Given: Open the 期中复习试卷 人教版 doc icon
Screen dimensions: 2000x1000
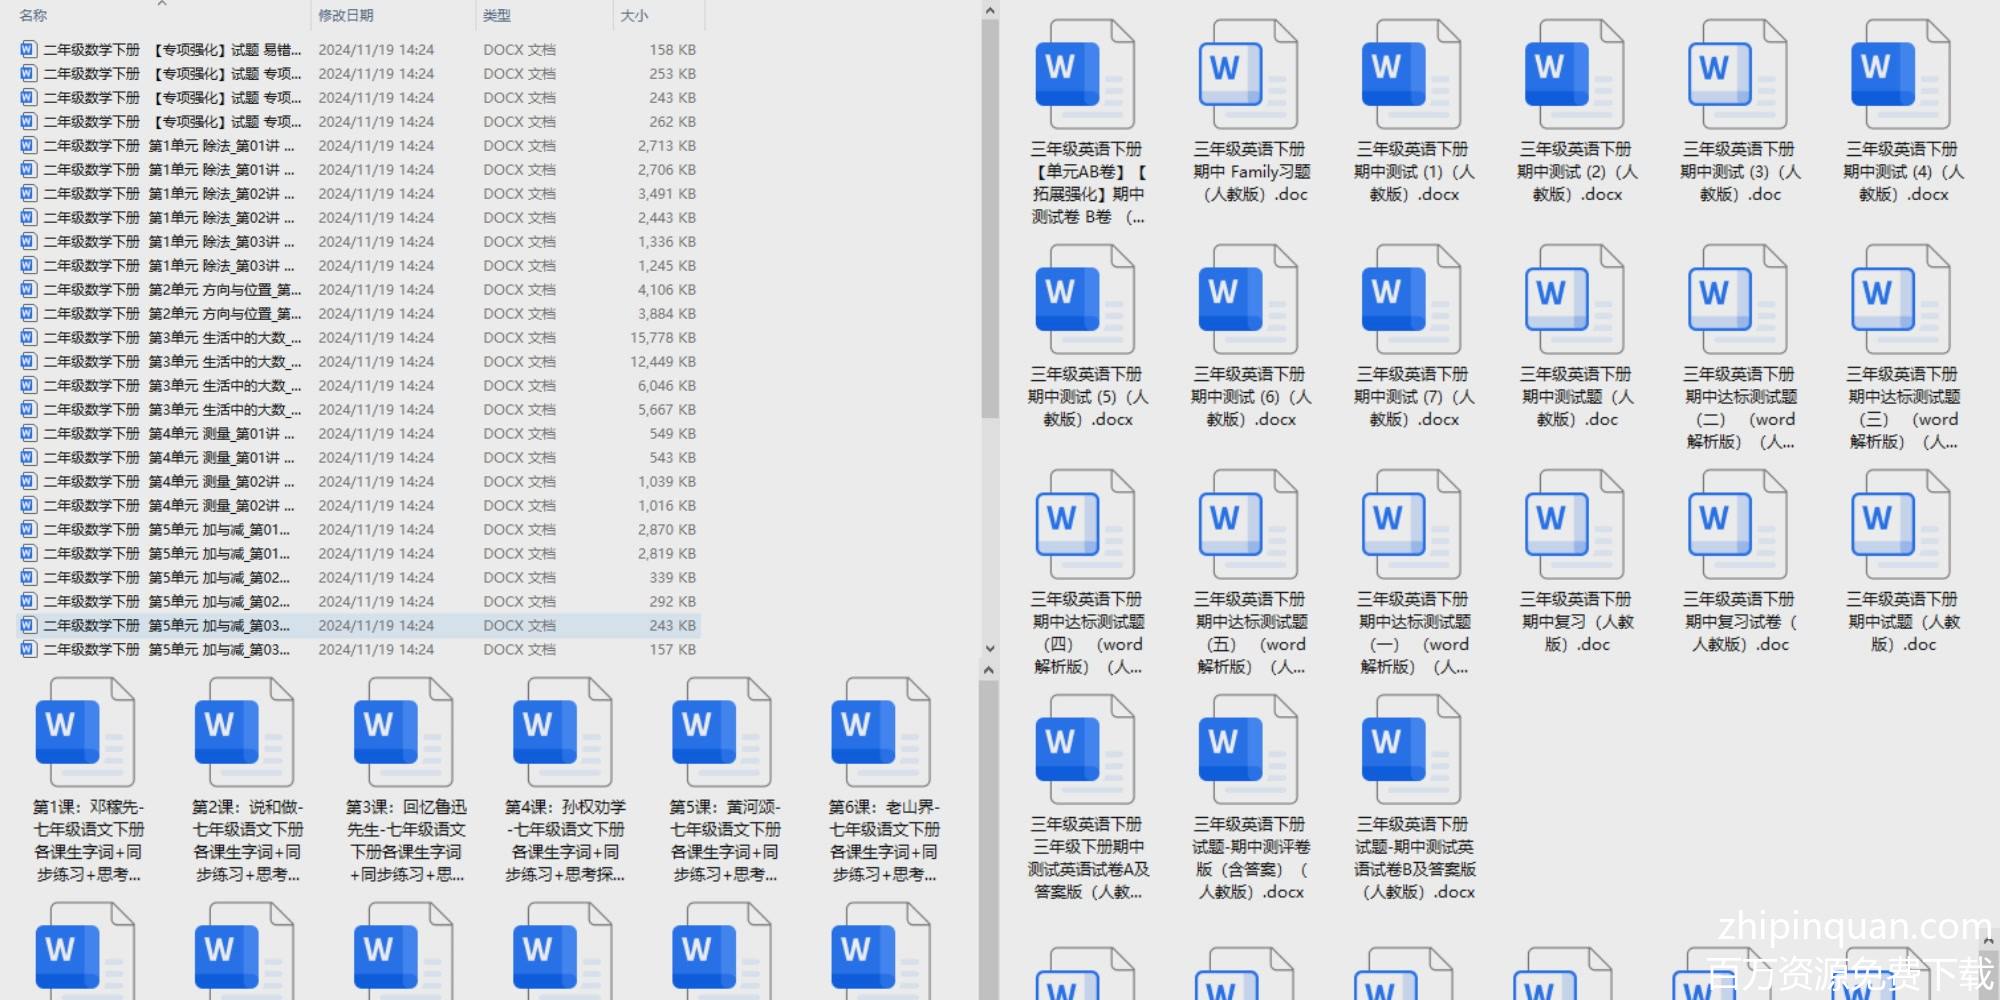Looking at the screenshot, I should coord(1738,525).
